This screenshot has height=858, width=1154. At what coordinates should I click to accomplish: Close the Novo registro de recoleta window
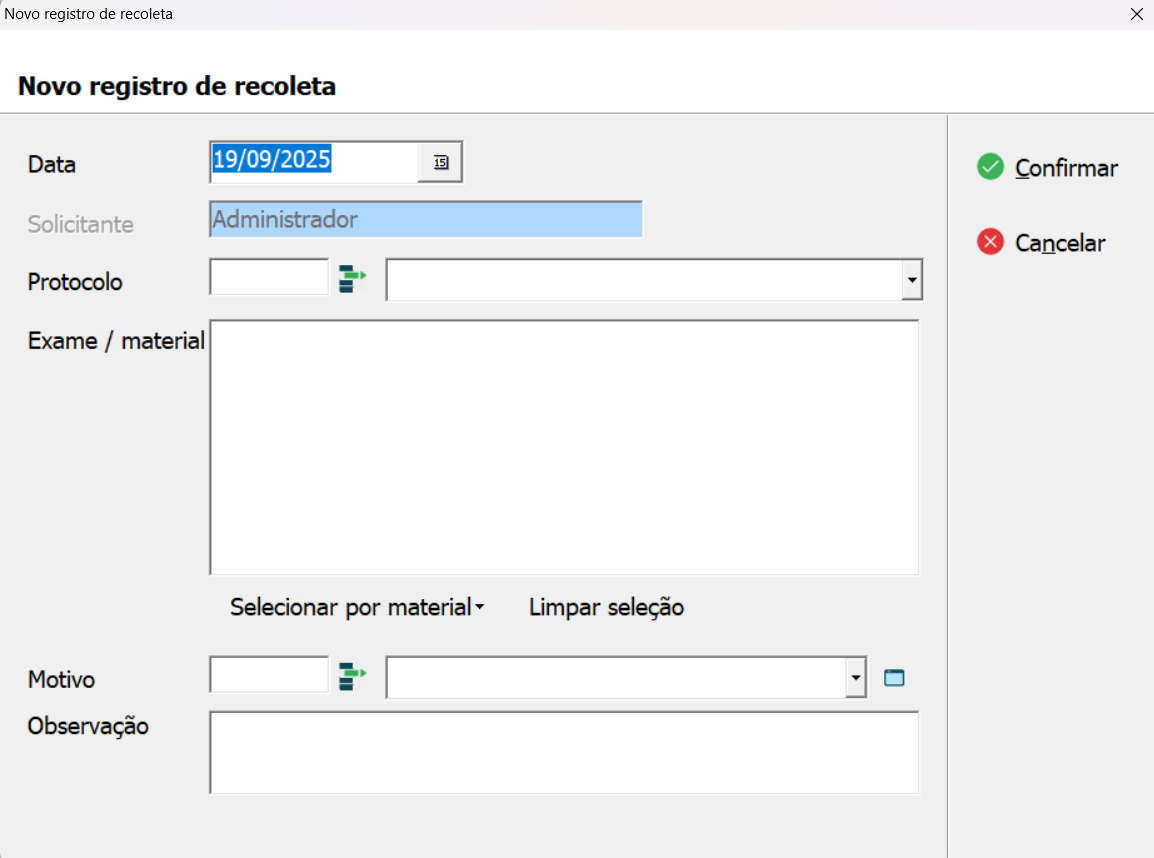(x=1136, y=14)
